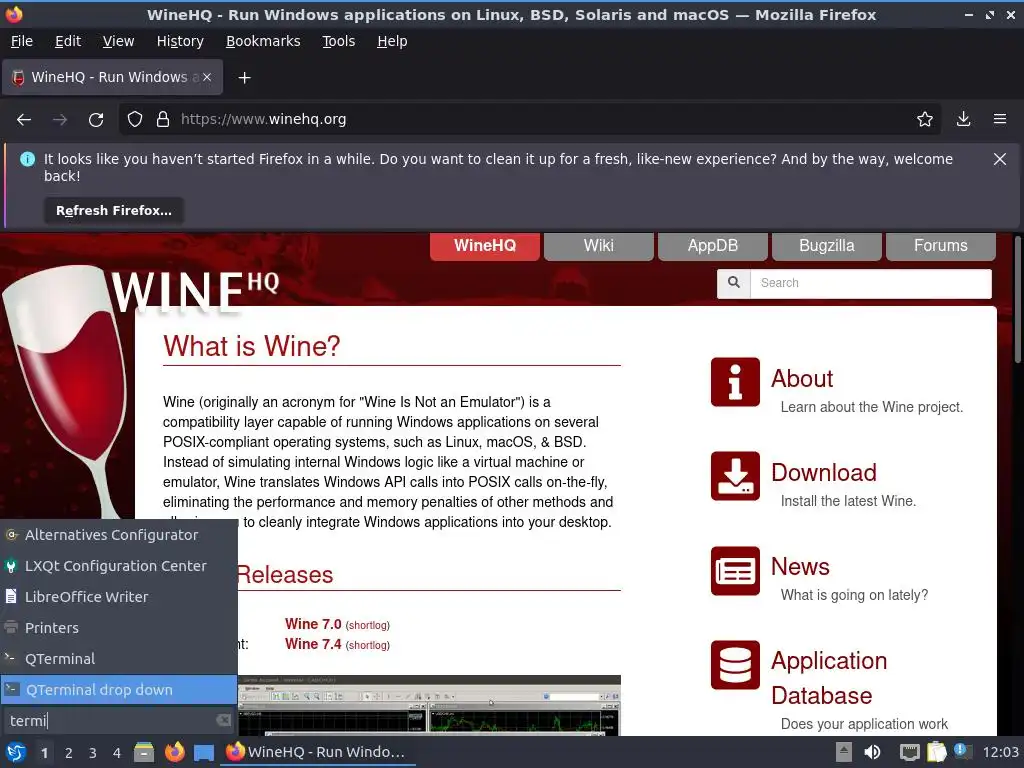Open Printers from the menu results
1024x768 pixels.
[x=119, y=628]
